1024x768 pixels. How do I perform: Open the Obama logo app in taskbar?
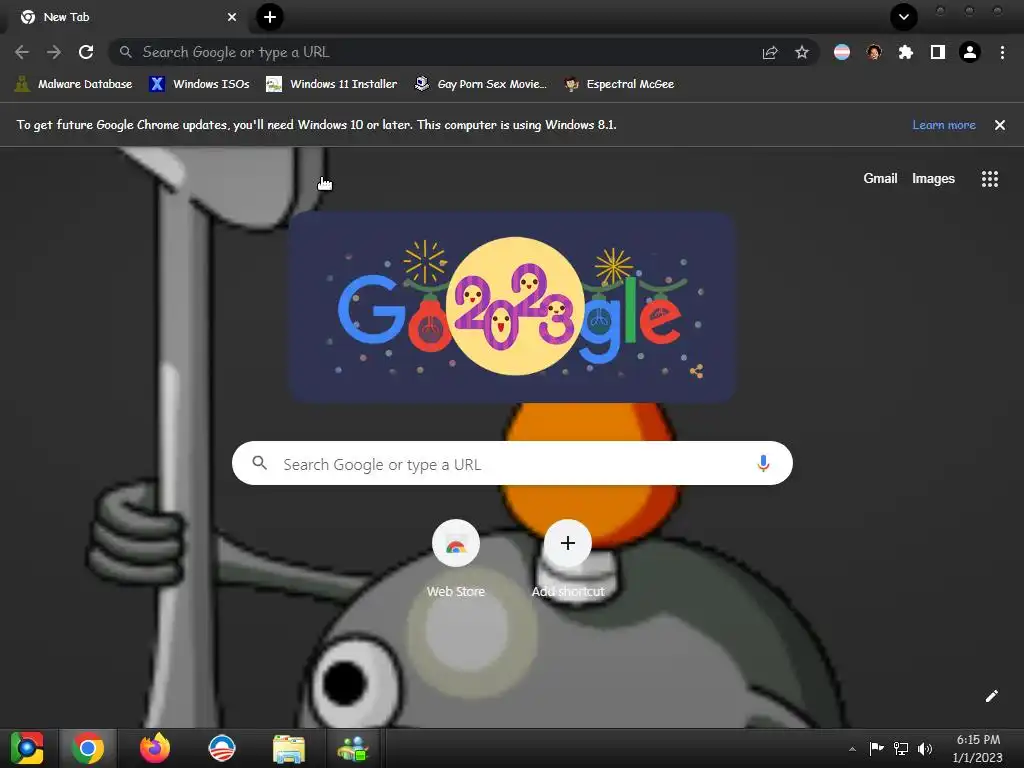coord(221,748)
